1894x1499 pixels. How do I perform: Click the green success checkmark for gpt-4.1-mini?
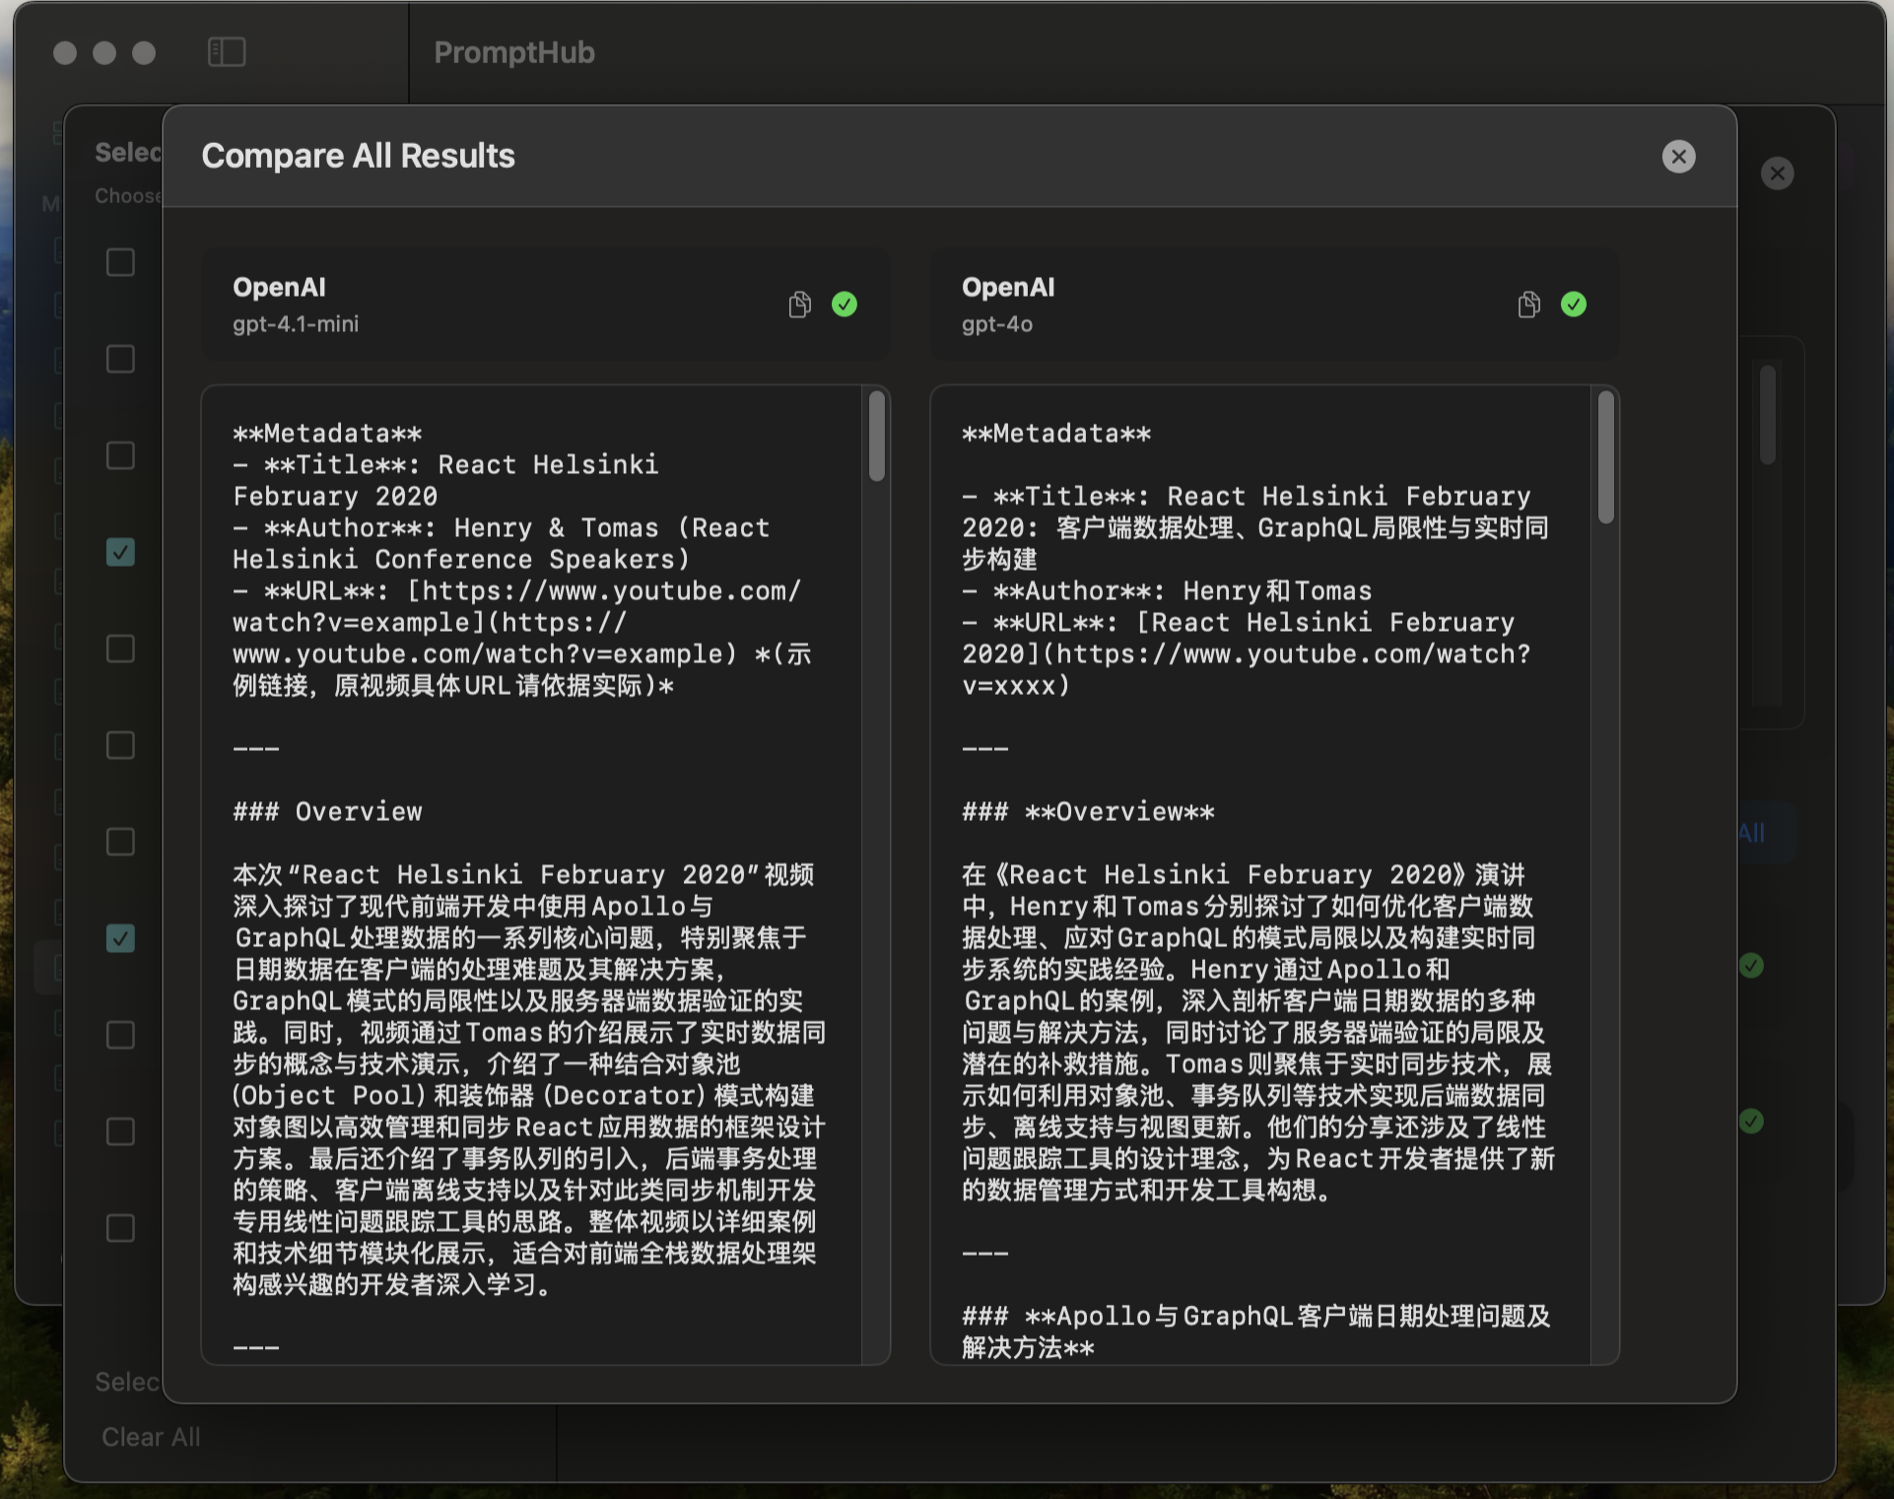[x=844, y=304]
